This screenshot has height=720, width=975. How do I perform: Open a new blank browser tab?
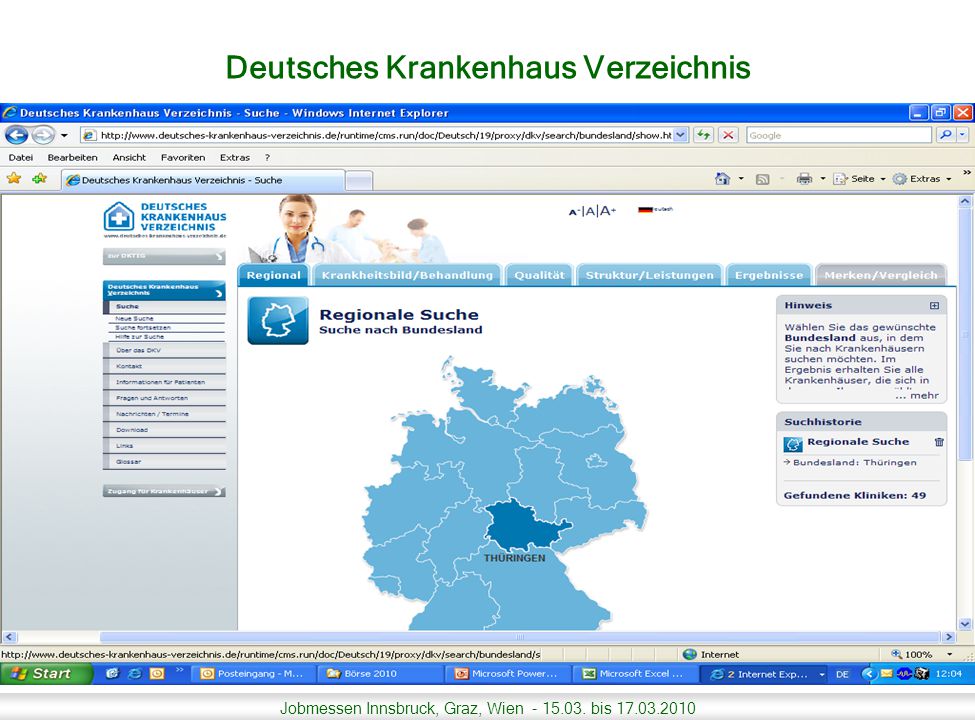click(x=359, y=180)
